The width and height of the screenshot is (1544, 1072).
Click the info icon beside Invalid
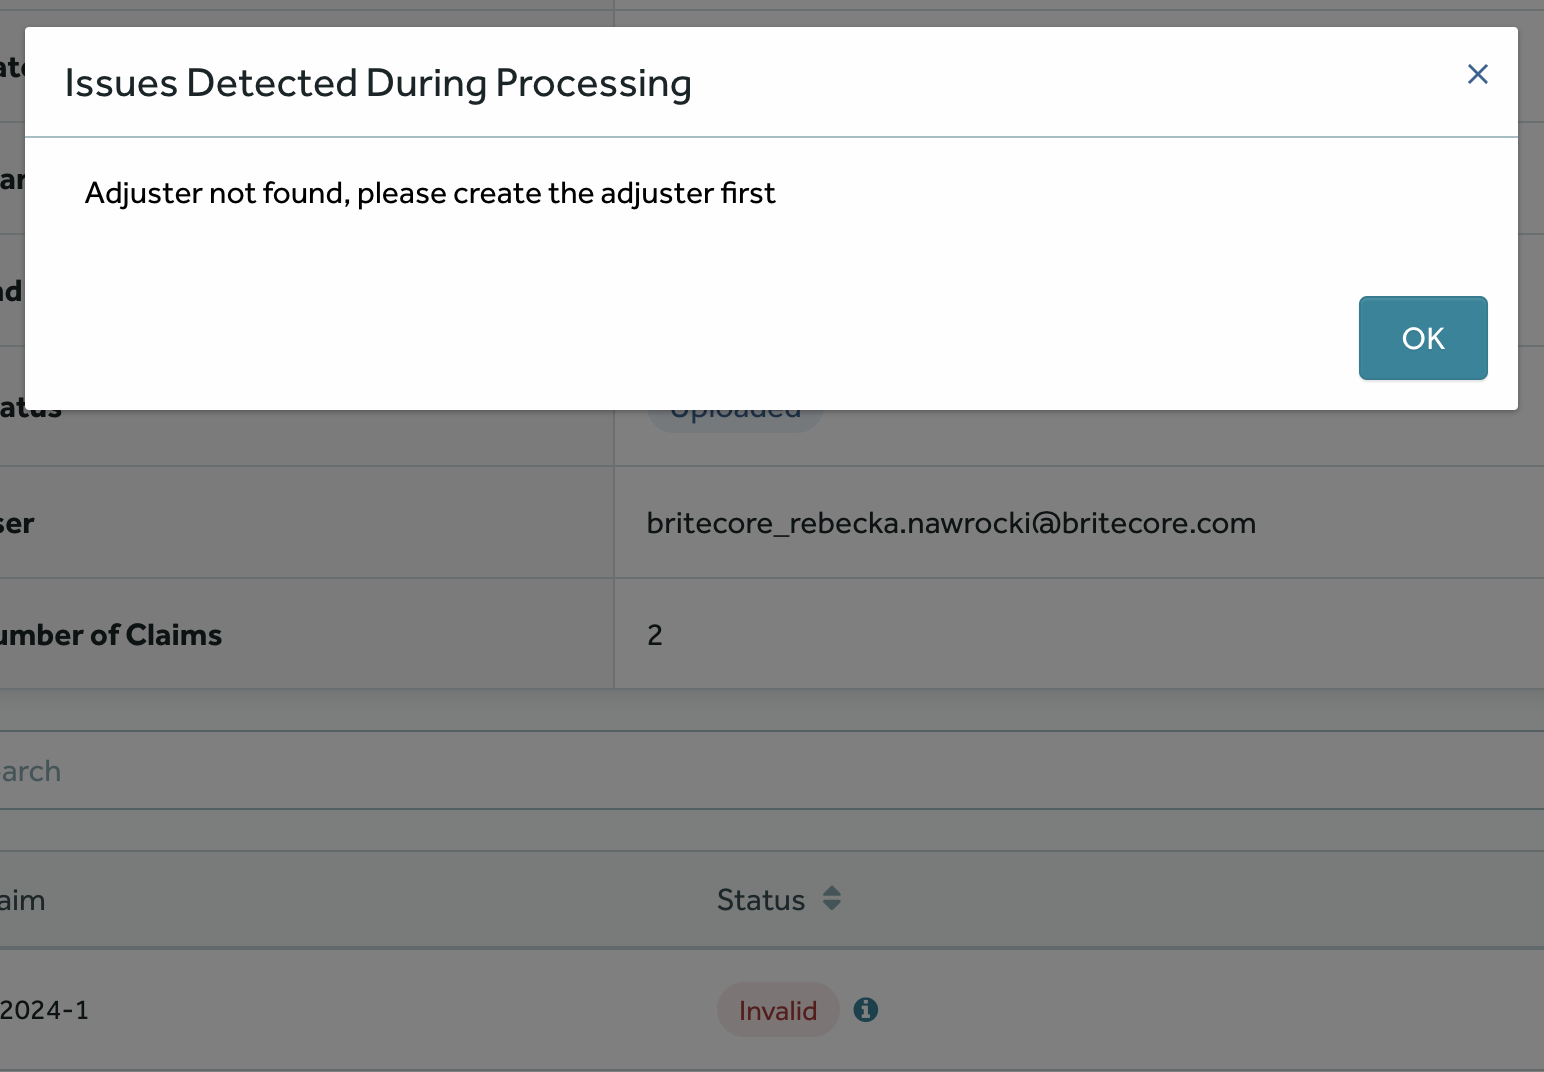[x=866, y=1010]
